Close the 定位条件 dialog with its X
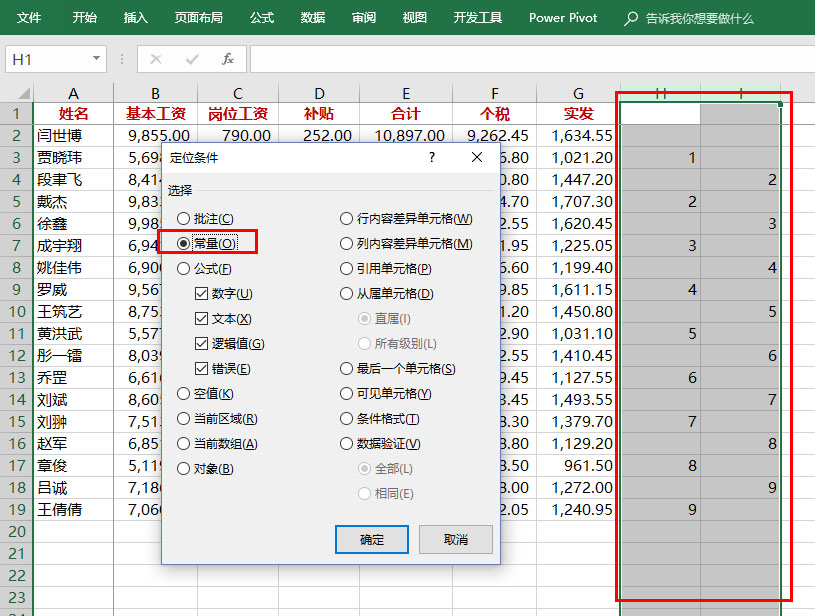The image size is (815, 616). (x=478, y=157)
